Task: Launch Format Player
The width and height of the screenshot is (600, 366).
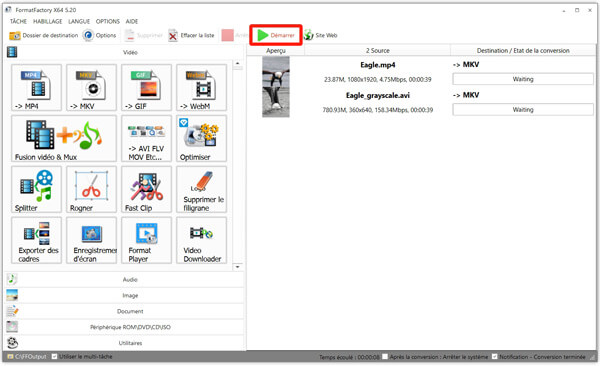Action: 147,240
